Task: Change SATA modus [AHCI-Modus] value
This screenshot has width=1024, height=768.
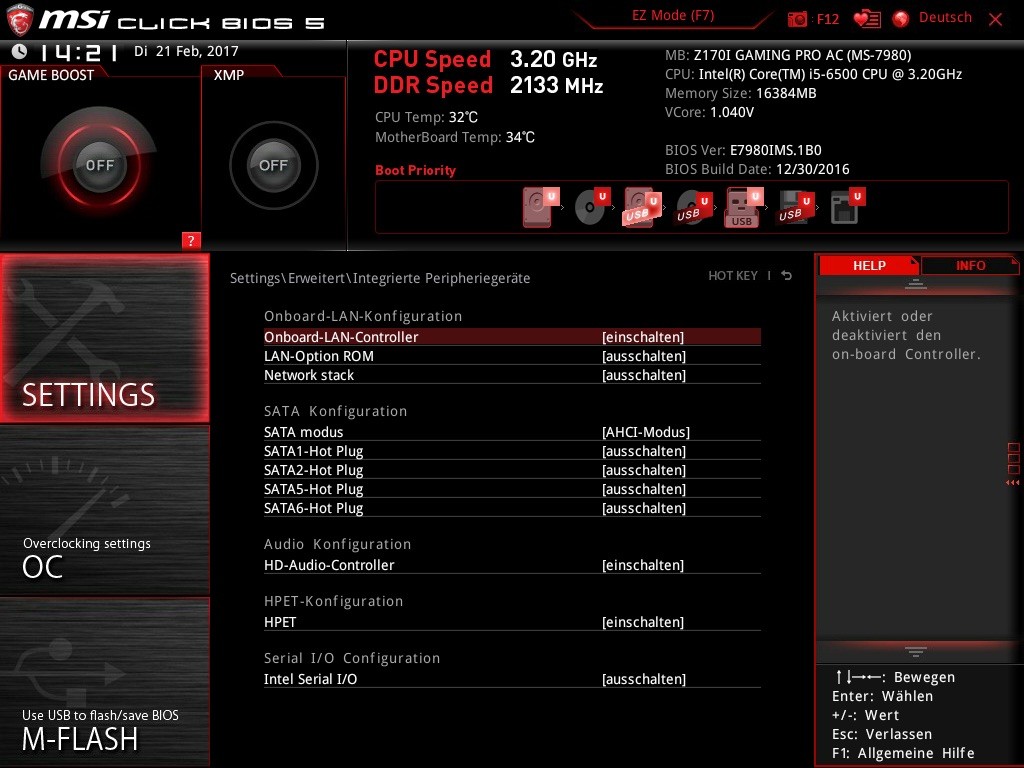Action: 646,432
